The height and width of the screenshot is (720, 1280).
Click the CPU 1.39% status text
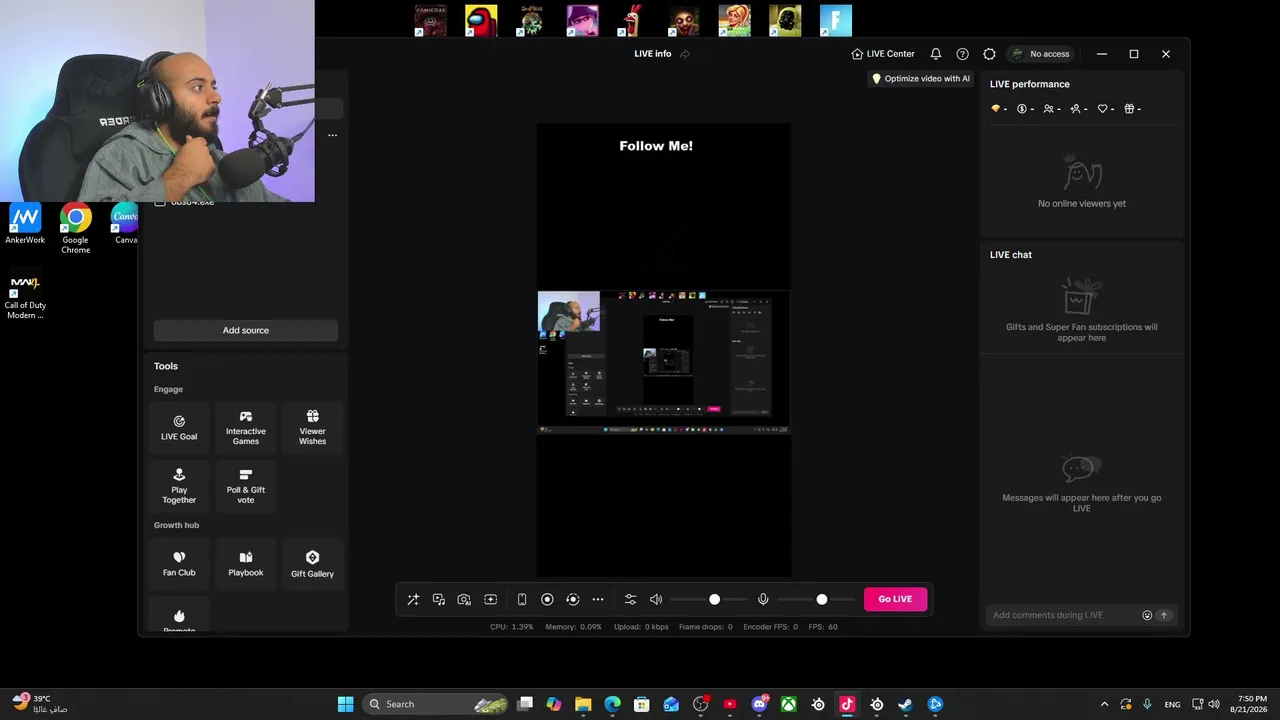click(x=511, y=627)
